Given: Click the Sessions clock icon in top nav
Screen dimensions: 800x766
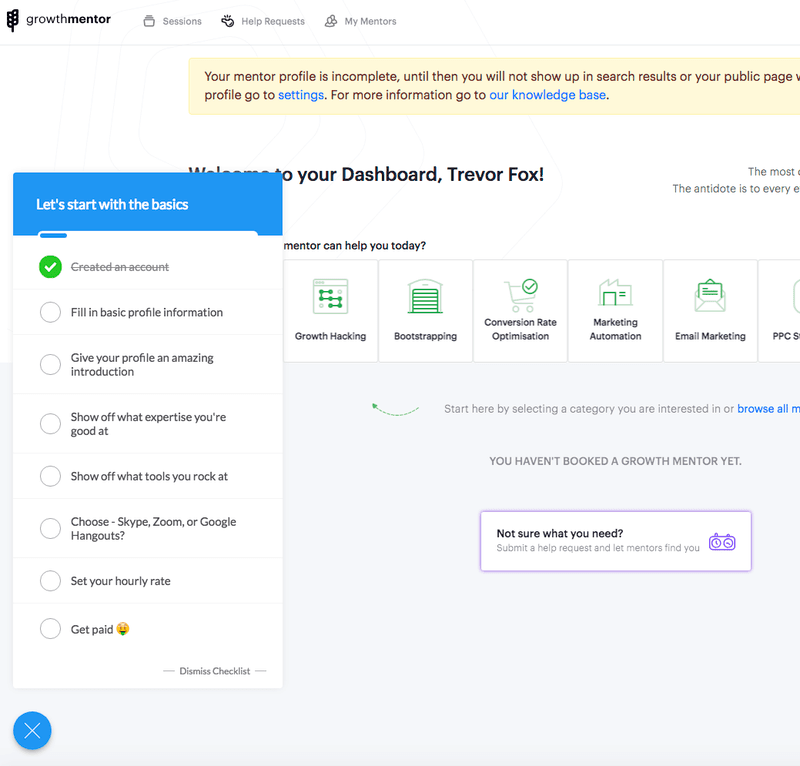Looking at the screenshot, I should pos(149,19).
